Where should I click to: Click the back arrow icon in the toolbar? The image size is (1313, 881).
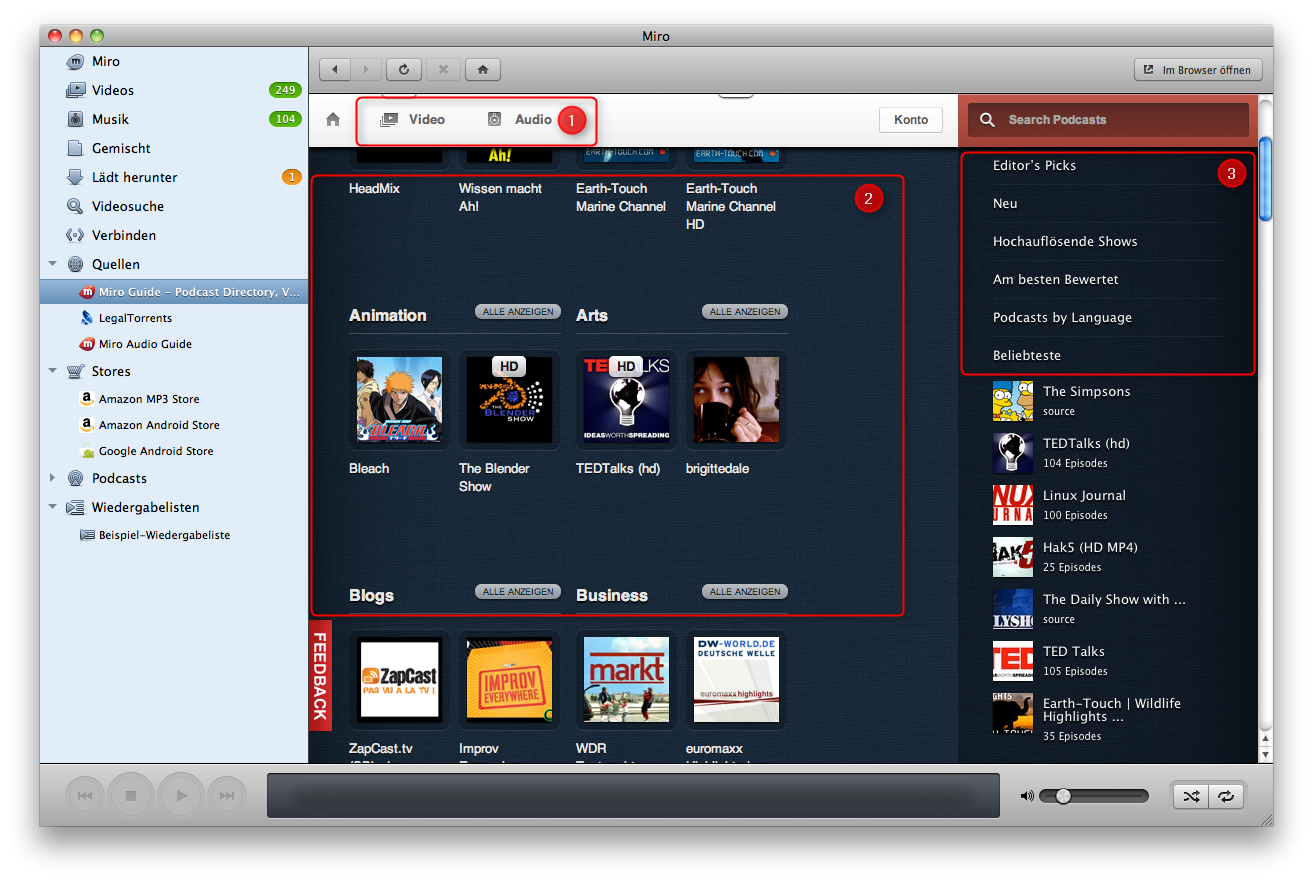point(335,69)
